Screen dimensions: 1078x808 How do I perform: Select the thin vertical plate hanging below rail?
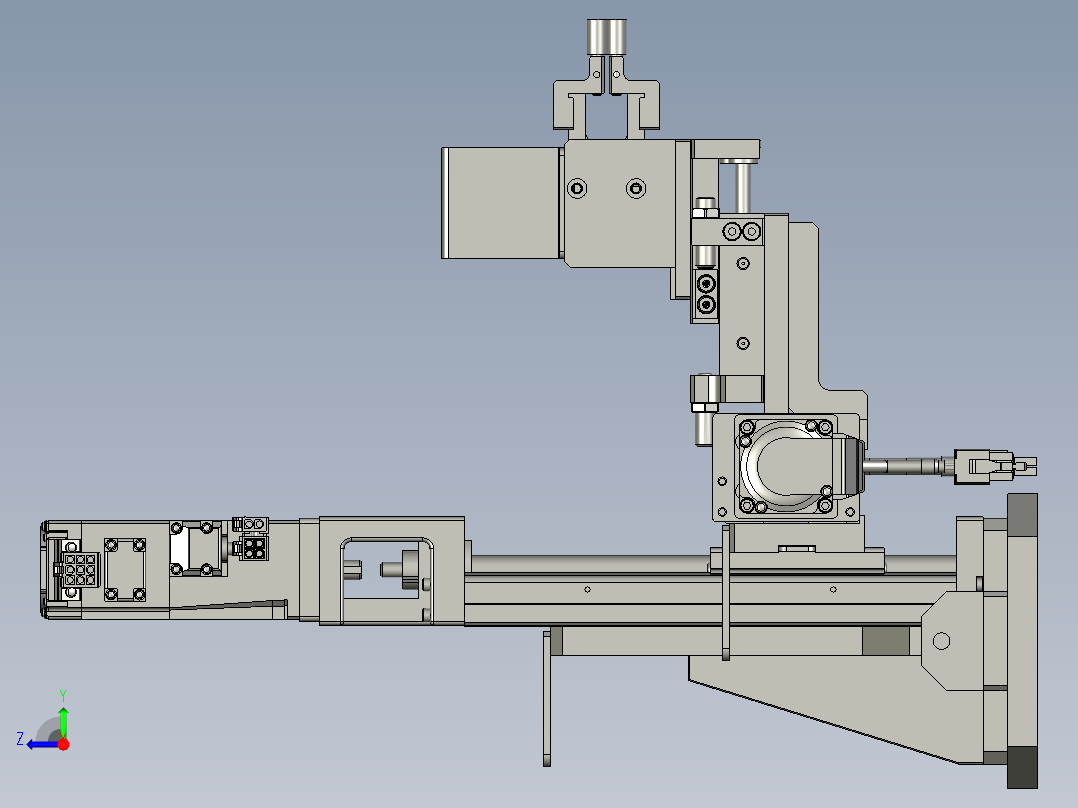click(x=547, y=698)
